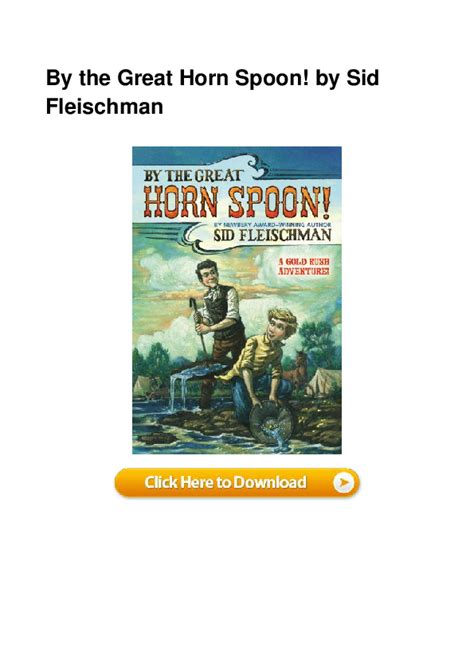474x670 pixels.
Task: Click the red HORN SPOON! cover title
Action: pyautogui.click(x=237, y=202)
